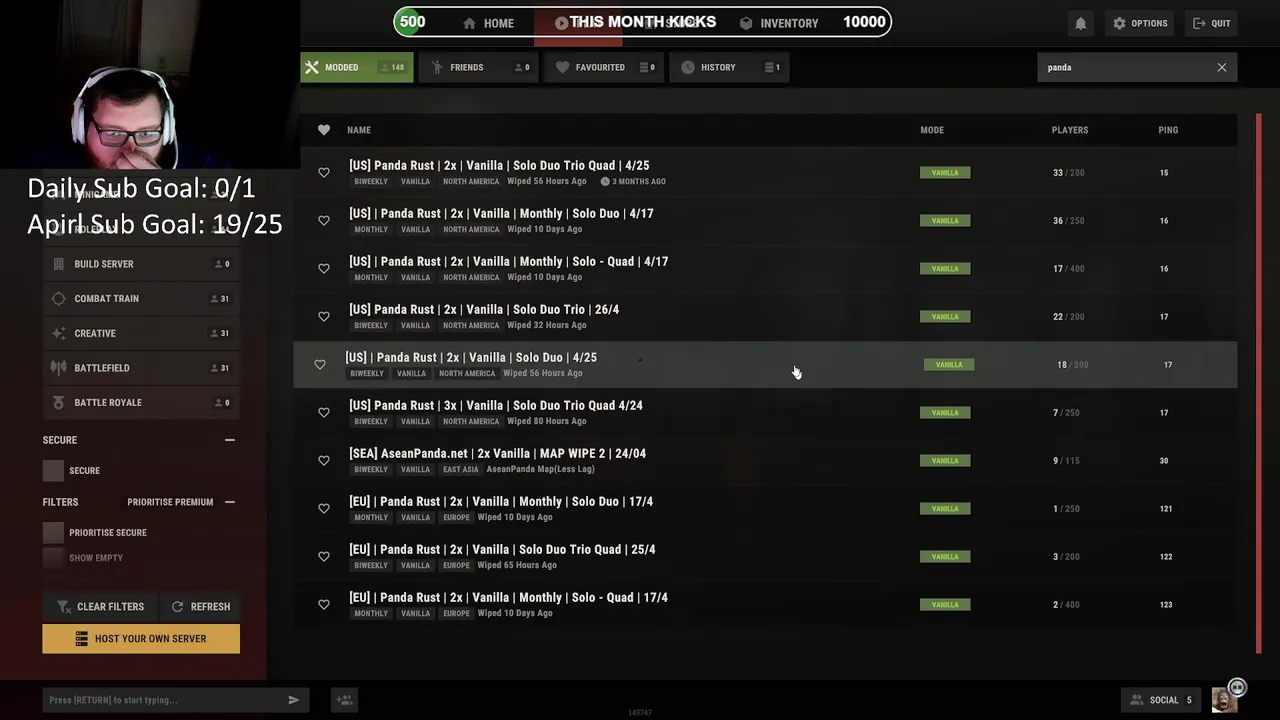Select the Combat Train category
1280x720 pixels.
click(141, 299)
